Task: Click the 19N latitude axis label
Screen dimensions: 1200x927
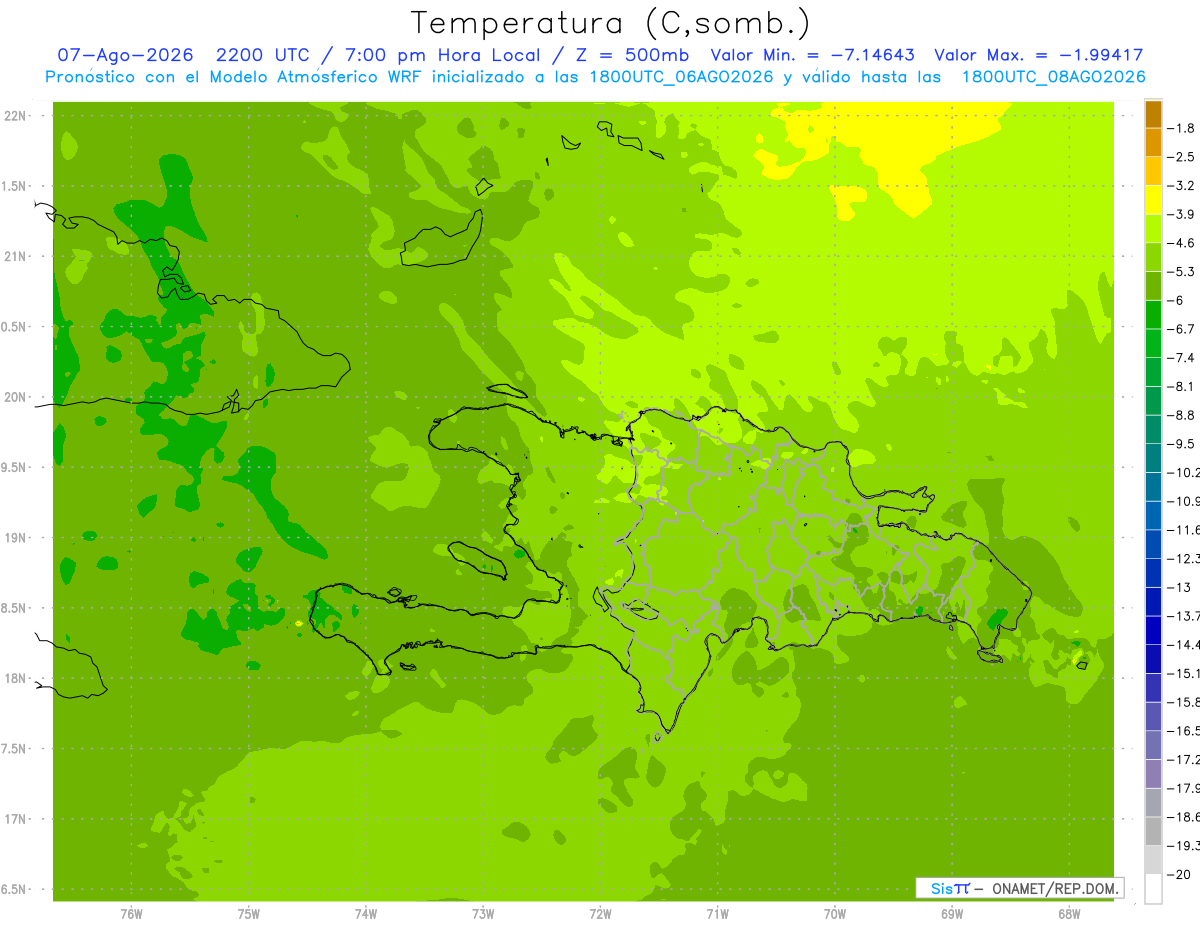Action: [15, 538]
